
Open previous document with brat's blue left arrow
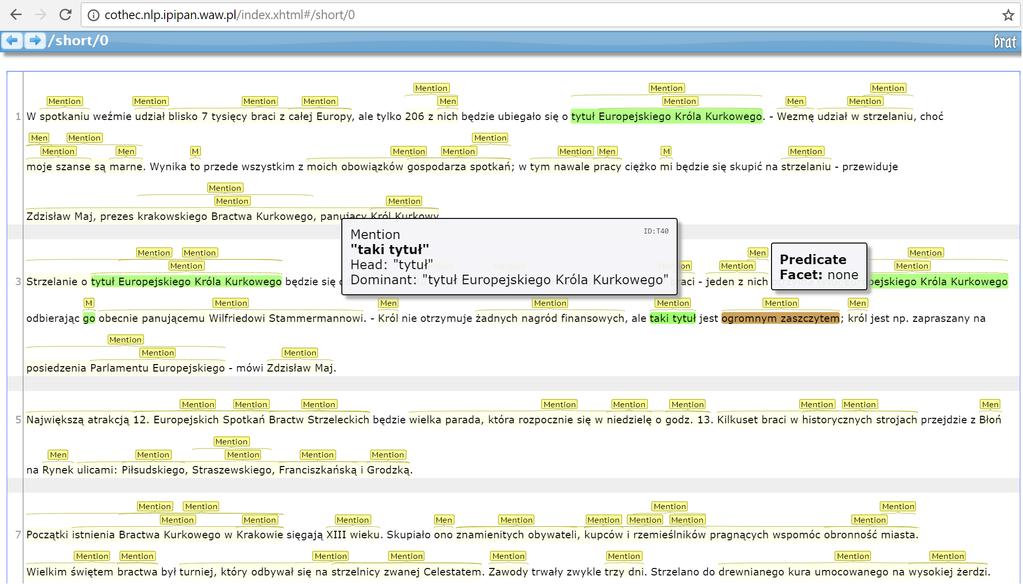[12, 40]
